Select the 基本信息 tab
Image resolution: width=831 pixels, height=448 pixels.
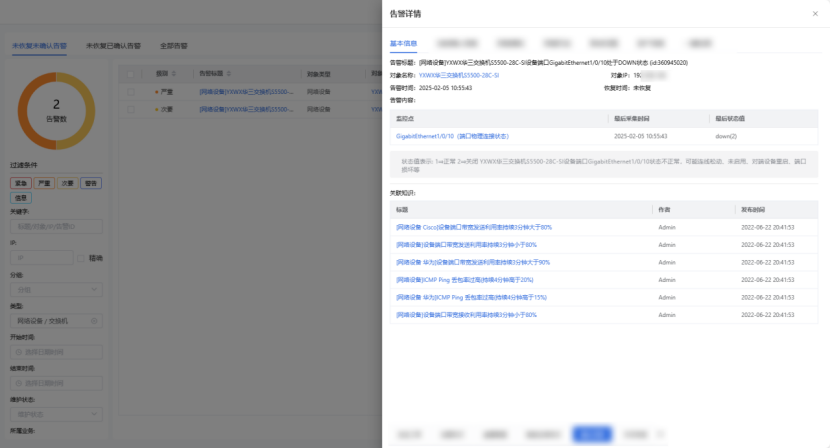pos(404,44)
